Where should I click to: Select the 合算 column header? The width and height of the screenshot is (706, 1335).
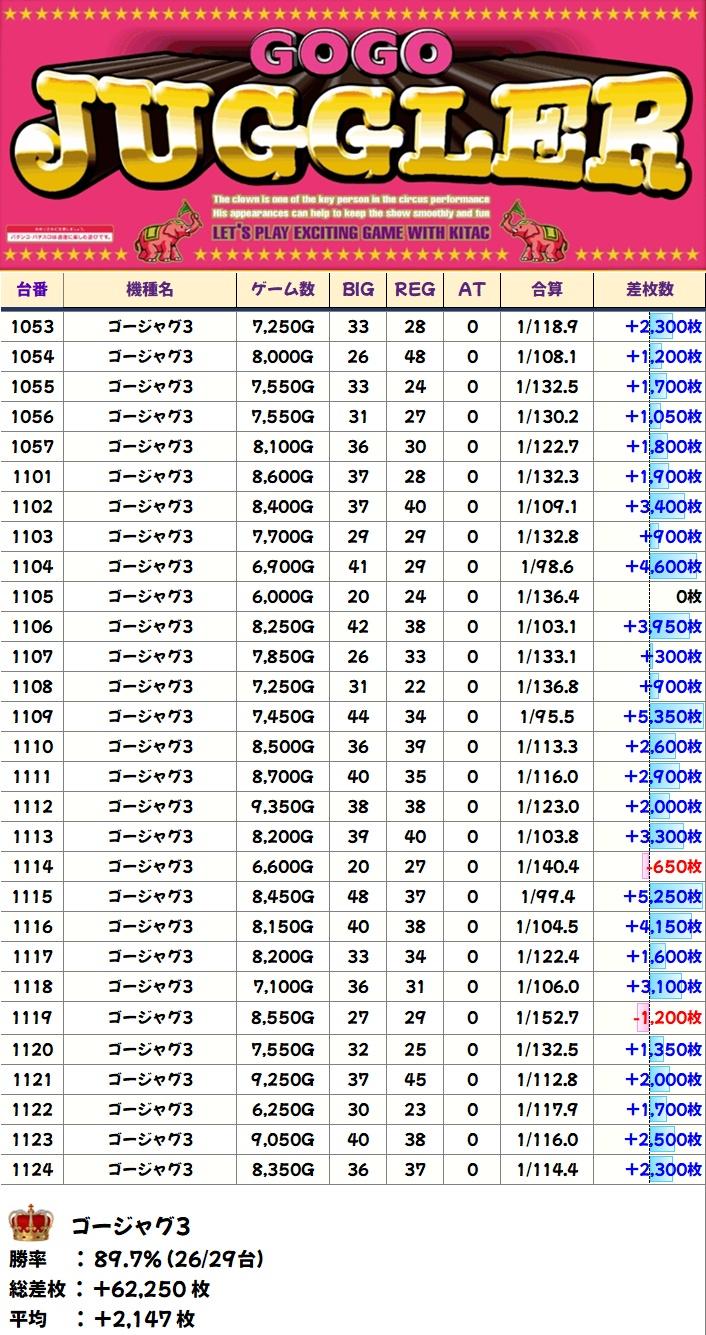pyautogui.click(x=546, y=289)
